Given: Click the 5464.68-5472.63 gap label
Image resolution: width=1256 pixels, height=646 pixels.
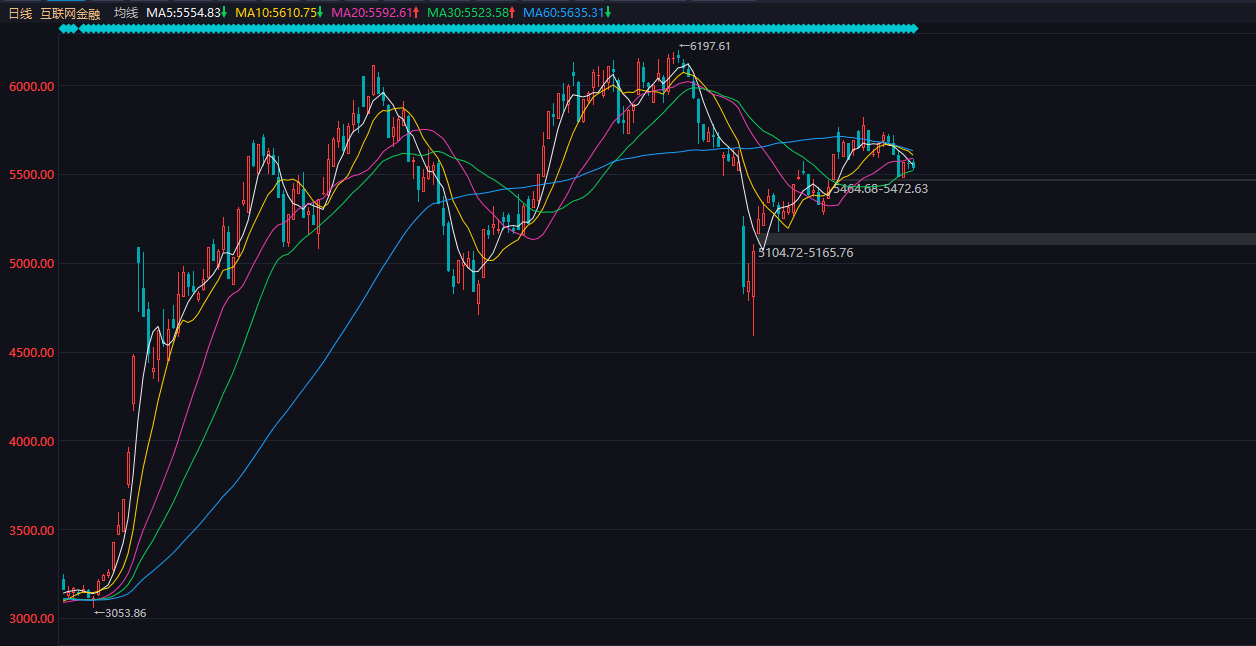Looking at the screenshot, I should (x=880, y=188).
